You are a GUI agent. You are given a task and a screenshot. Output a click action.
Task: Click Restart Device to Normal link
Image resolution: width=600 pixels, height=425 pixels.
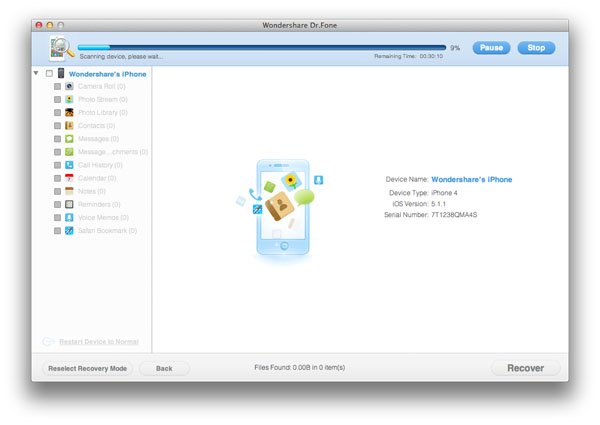99,342
